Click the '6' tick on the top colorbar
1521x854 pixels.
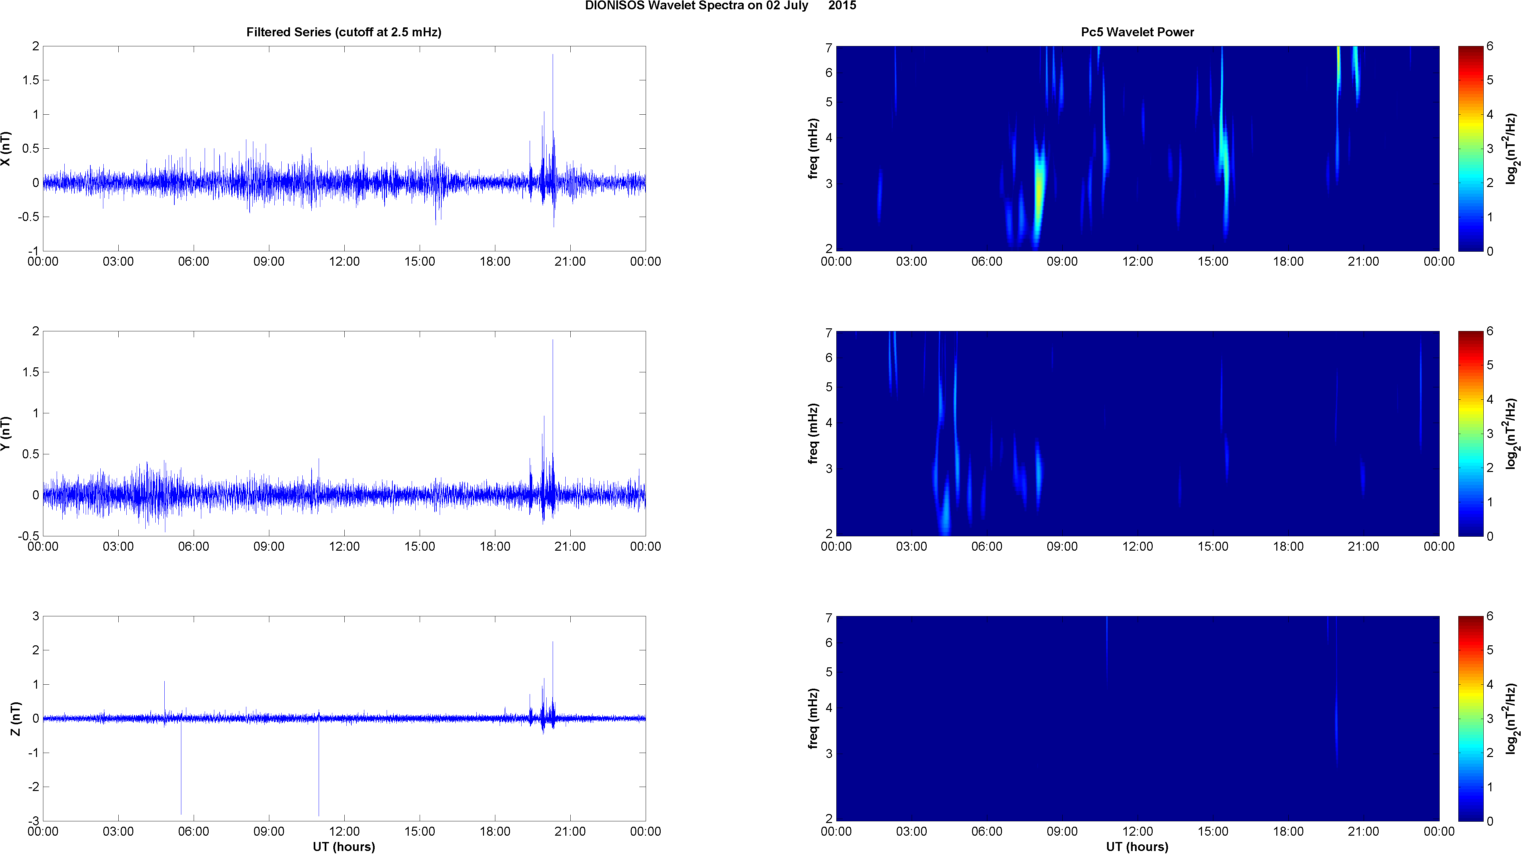(x=1490, y=46)
